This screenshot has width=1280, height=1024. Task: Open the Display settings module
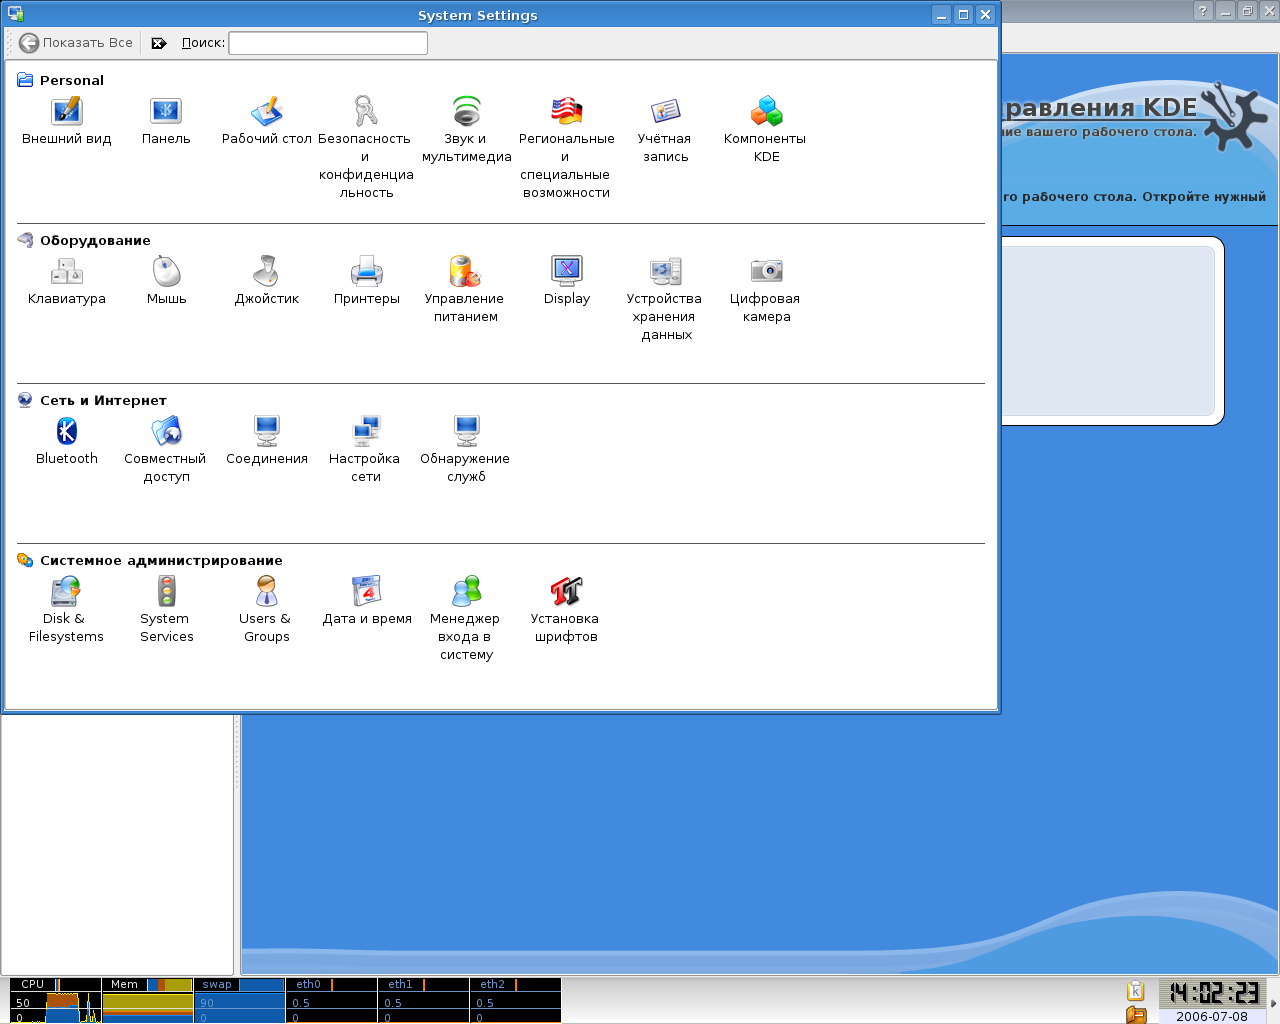tap(566, 282)
